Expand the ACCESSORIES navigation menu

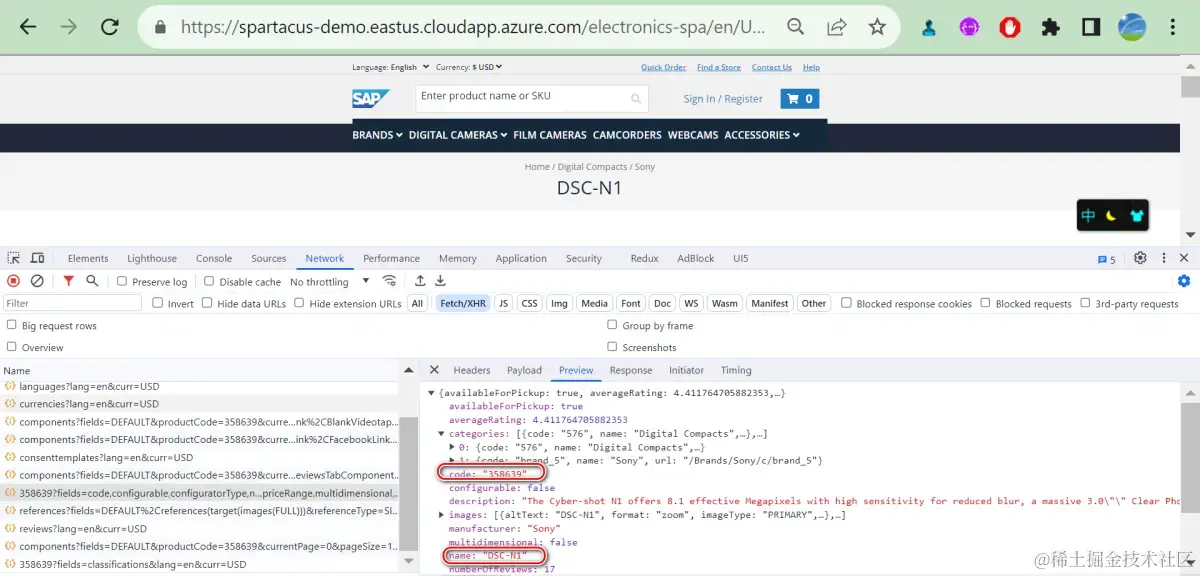(x=762, y=135)
